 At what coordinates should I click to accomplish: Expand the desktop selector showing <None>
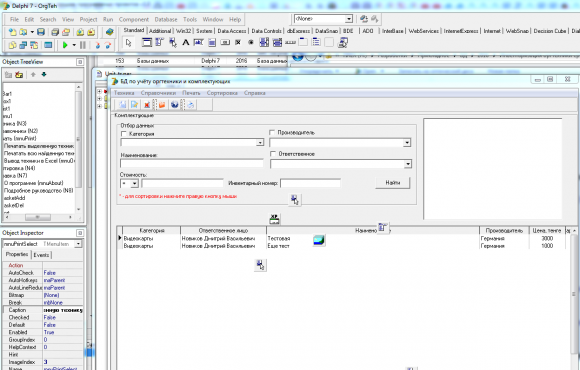click(x=349, y=19)
